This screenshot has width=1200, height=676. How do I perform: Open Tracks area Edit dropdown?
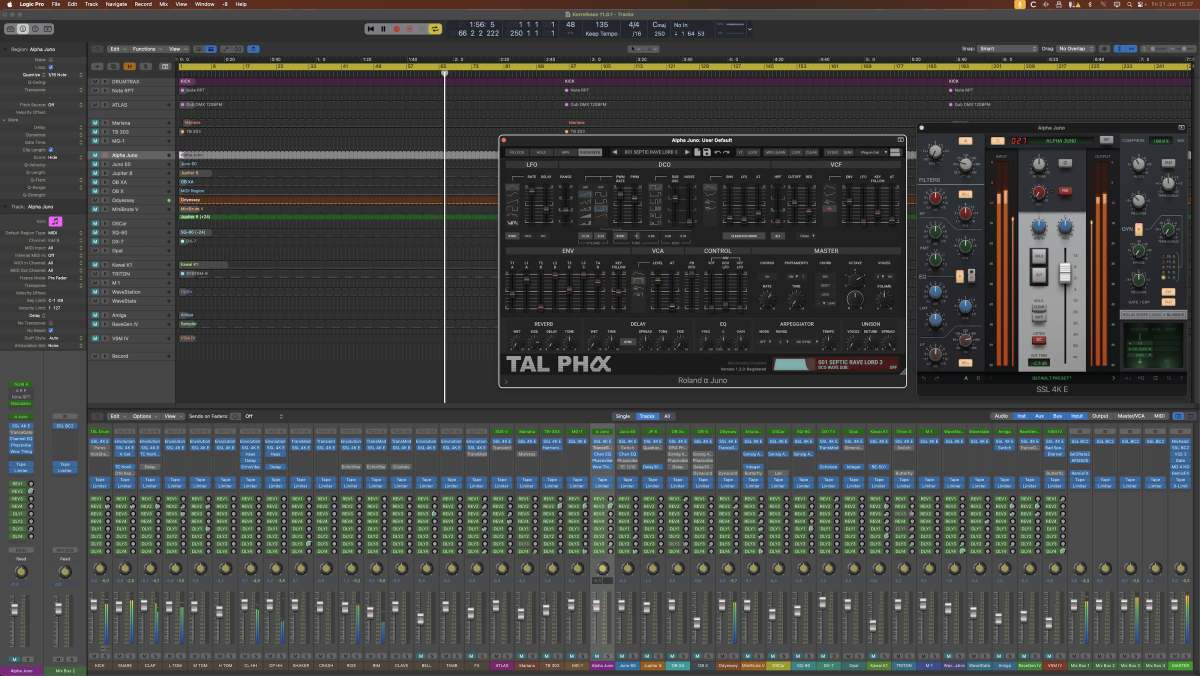point(118,49)
